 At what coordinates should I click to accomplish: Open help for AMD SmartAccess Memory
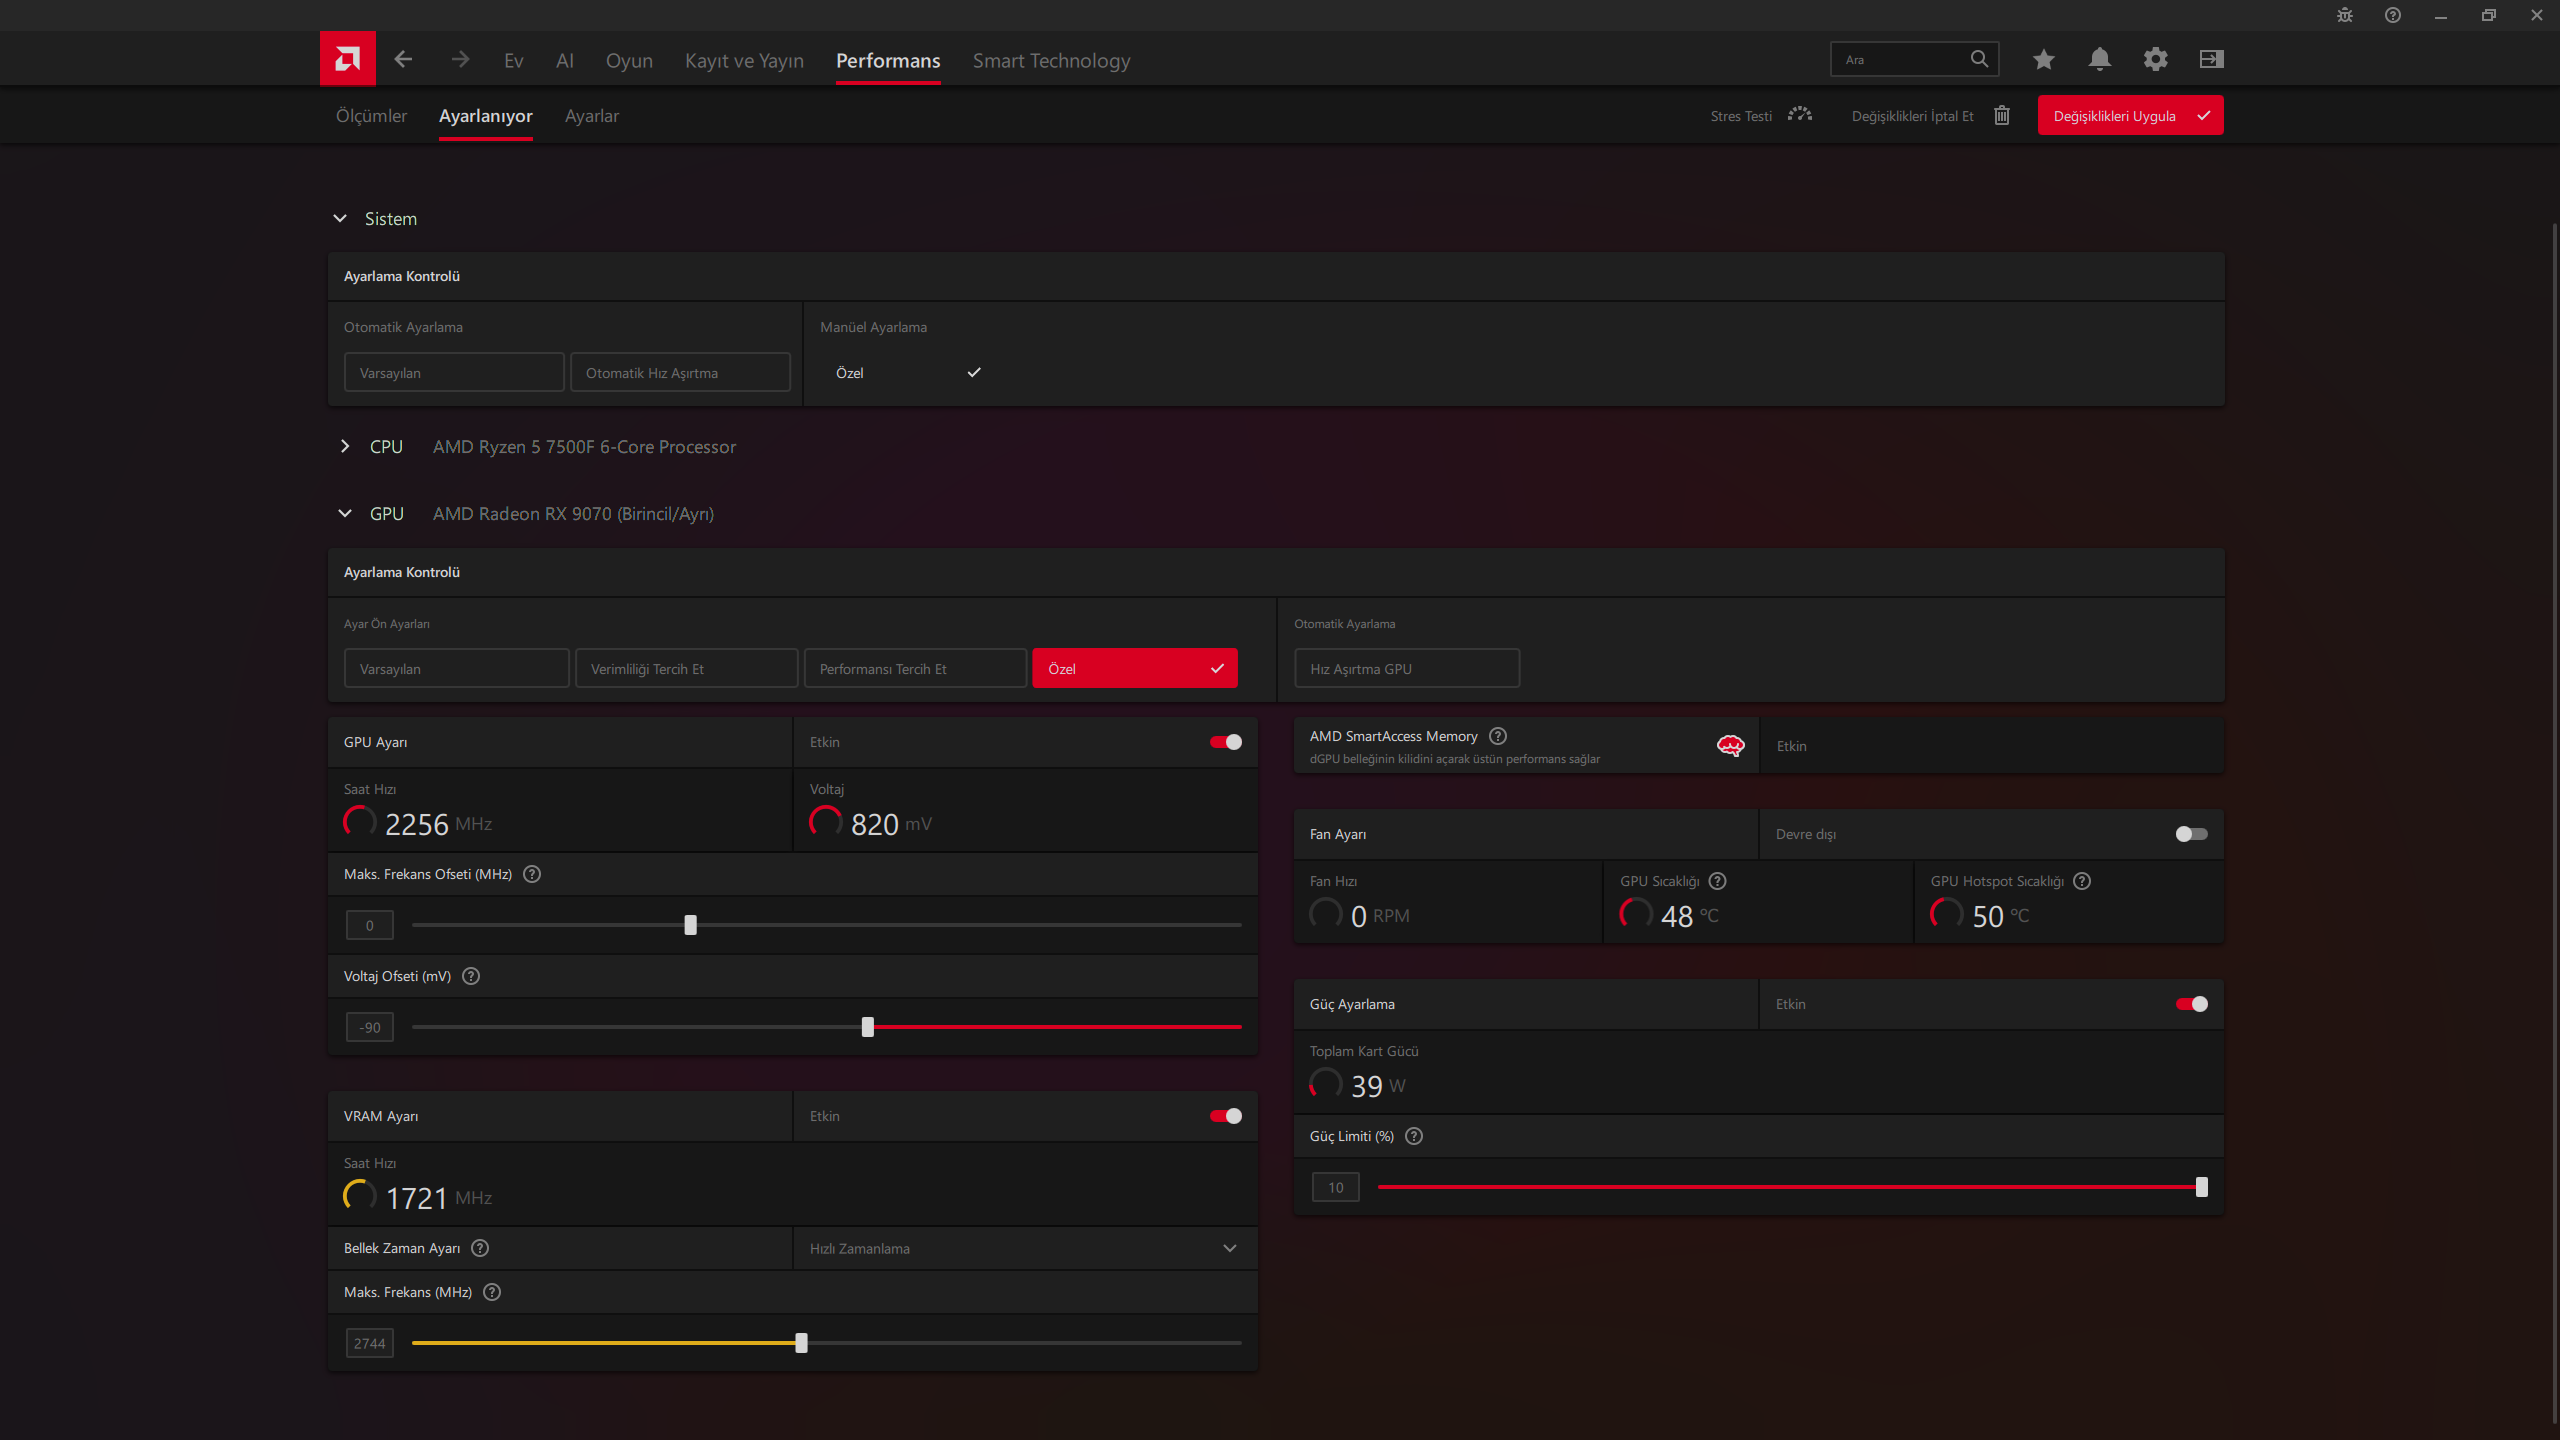tap(1497, 736)
